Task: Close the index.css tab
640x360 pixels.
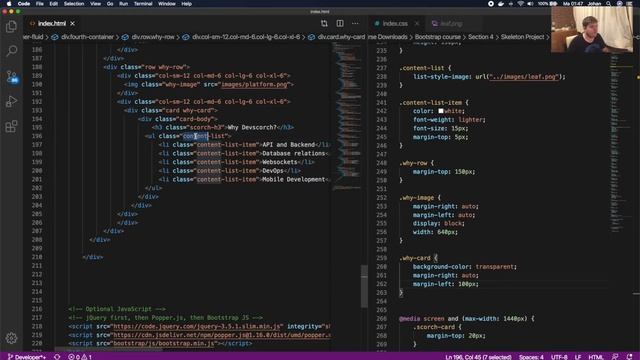Action: point(417,24)
